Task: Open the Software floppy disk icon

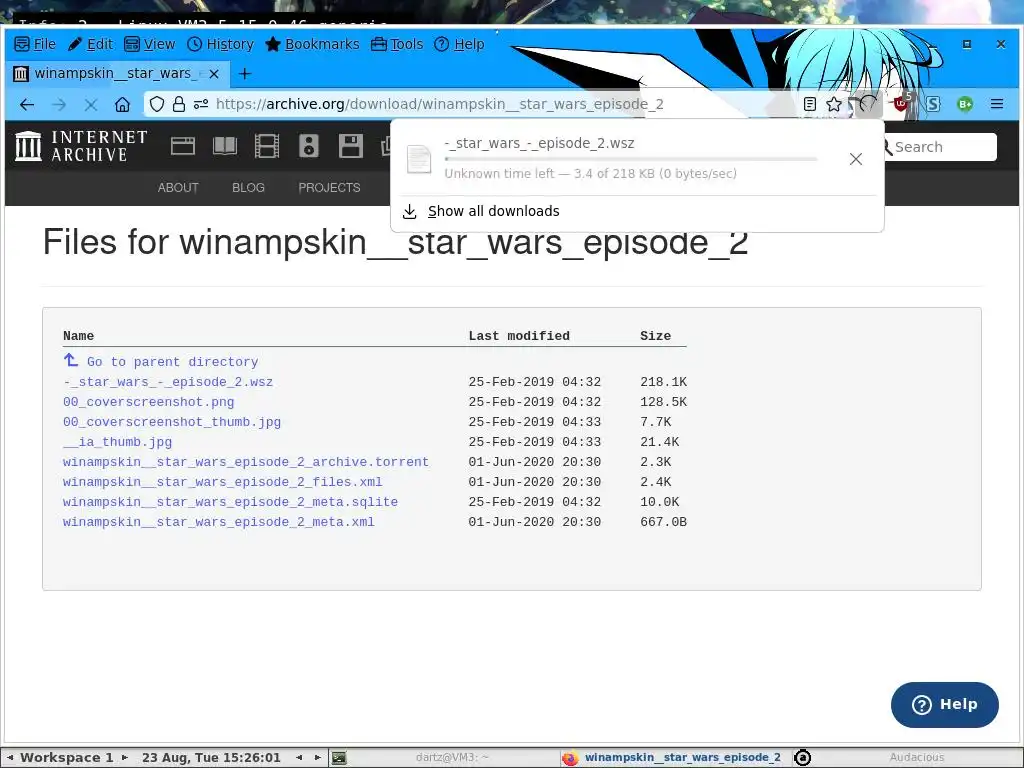Action: tap(351, 146)
